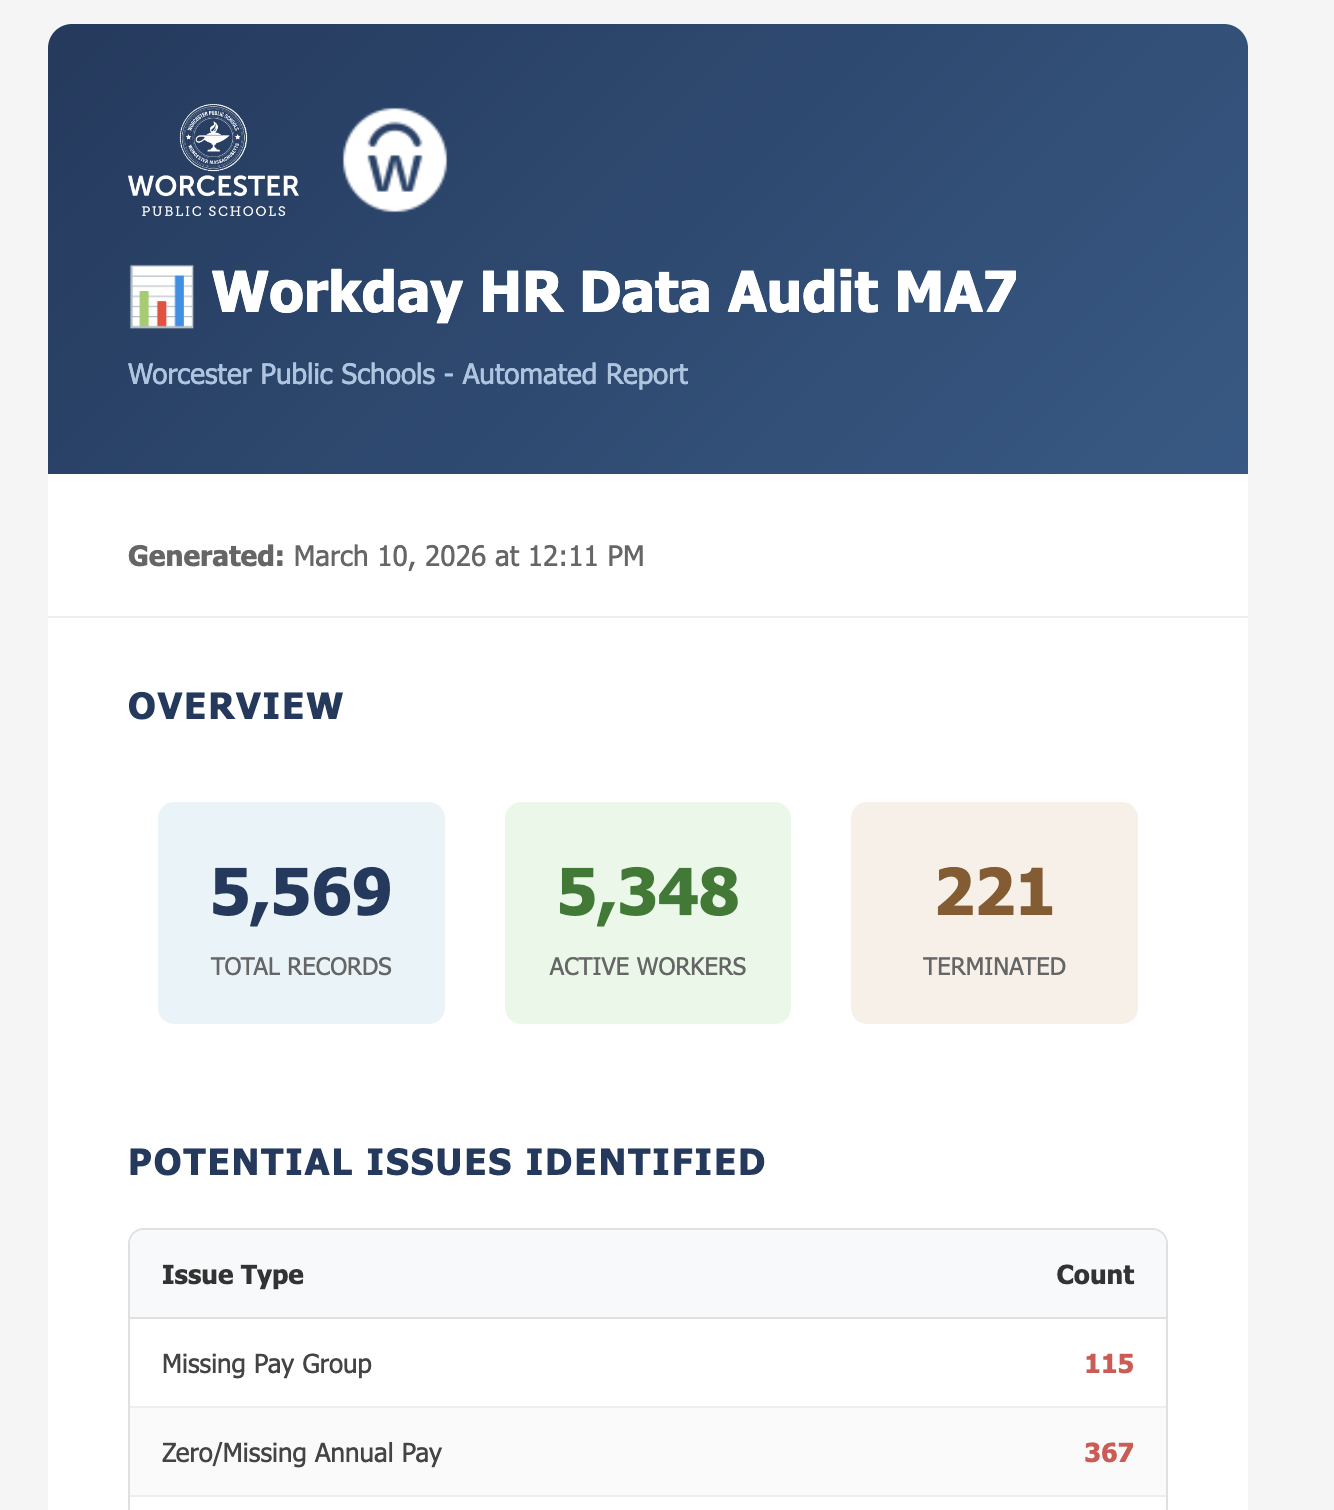The image size is (1334, 1510).
Task: Select the Zero/Missing Annual Pay issue row
Action: click(x=648, y=1453)
